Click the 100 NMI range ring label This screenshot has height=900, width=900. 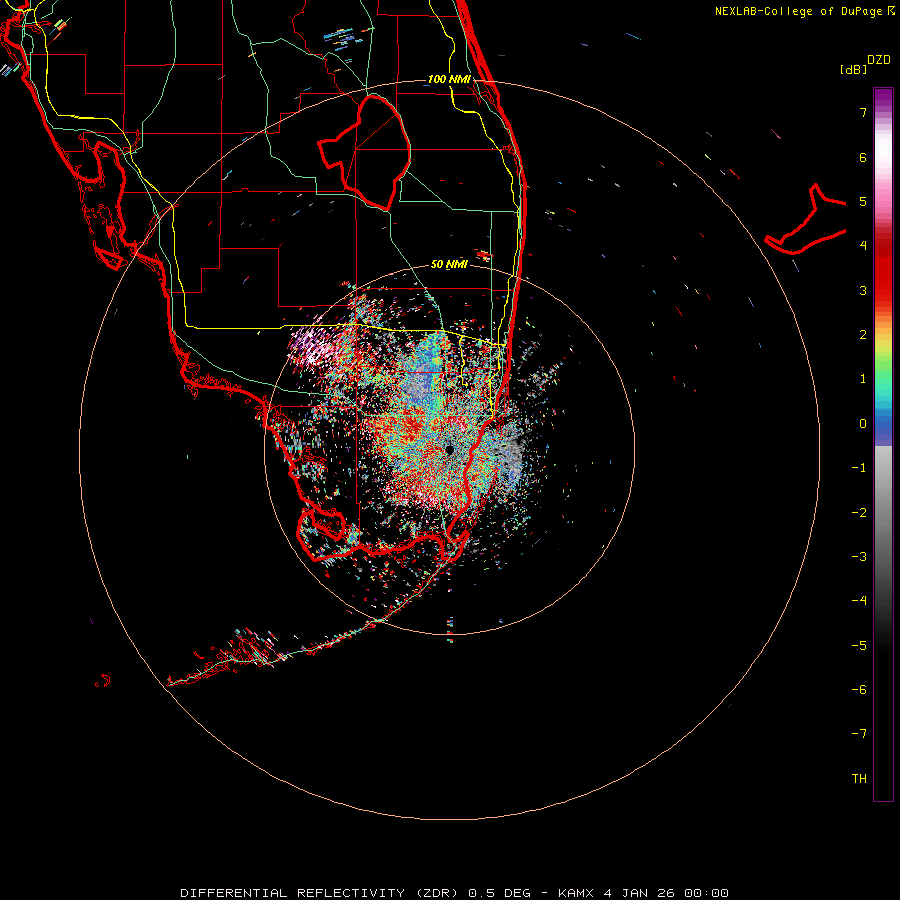click(449, 79)
